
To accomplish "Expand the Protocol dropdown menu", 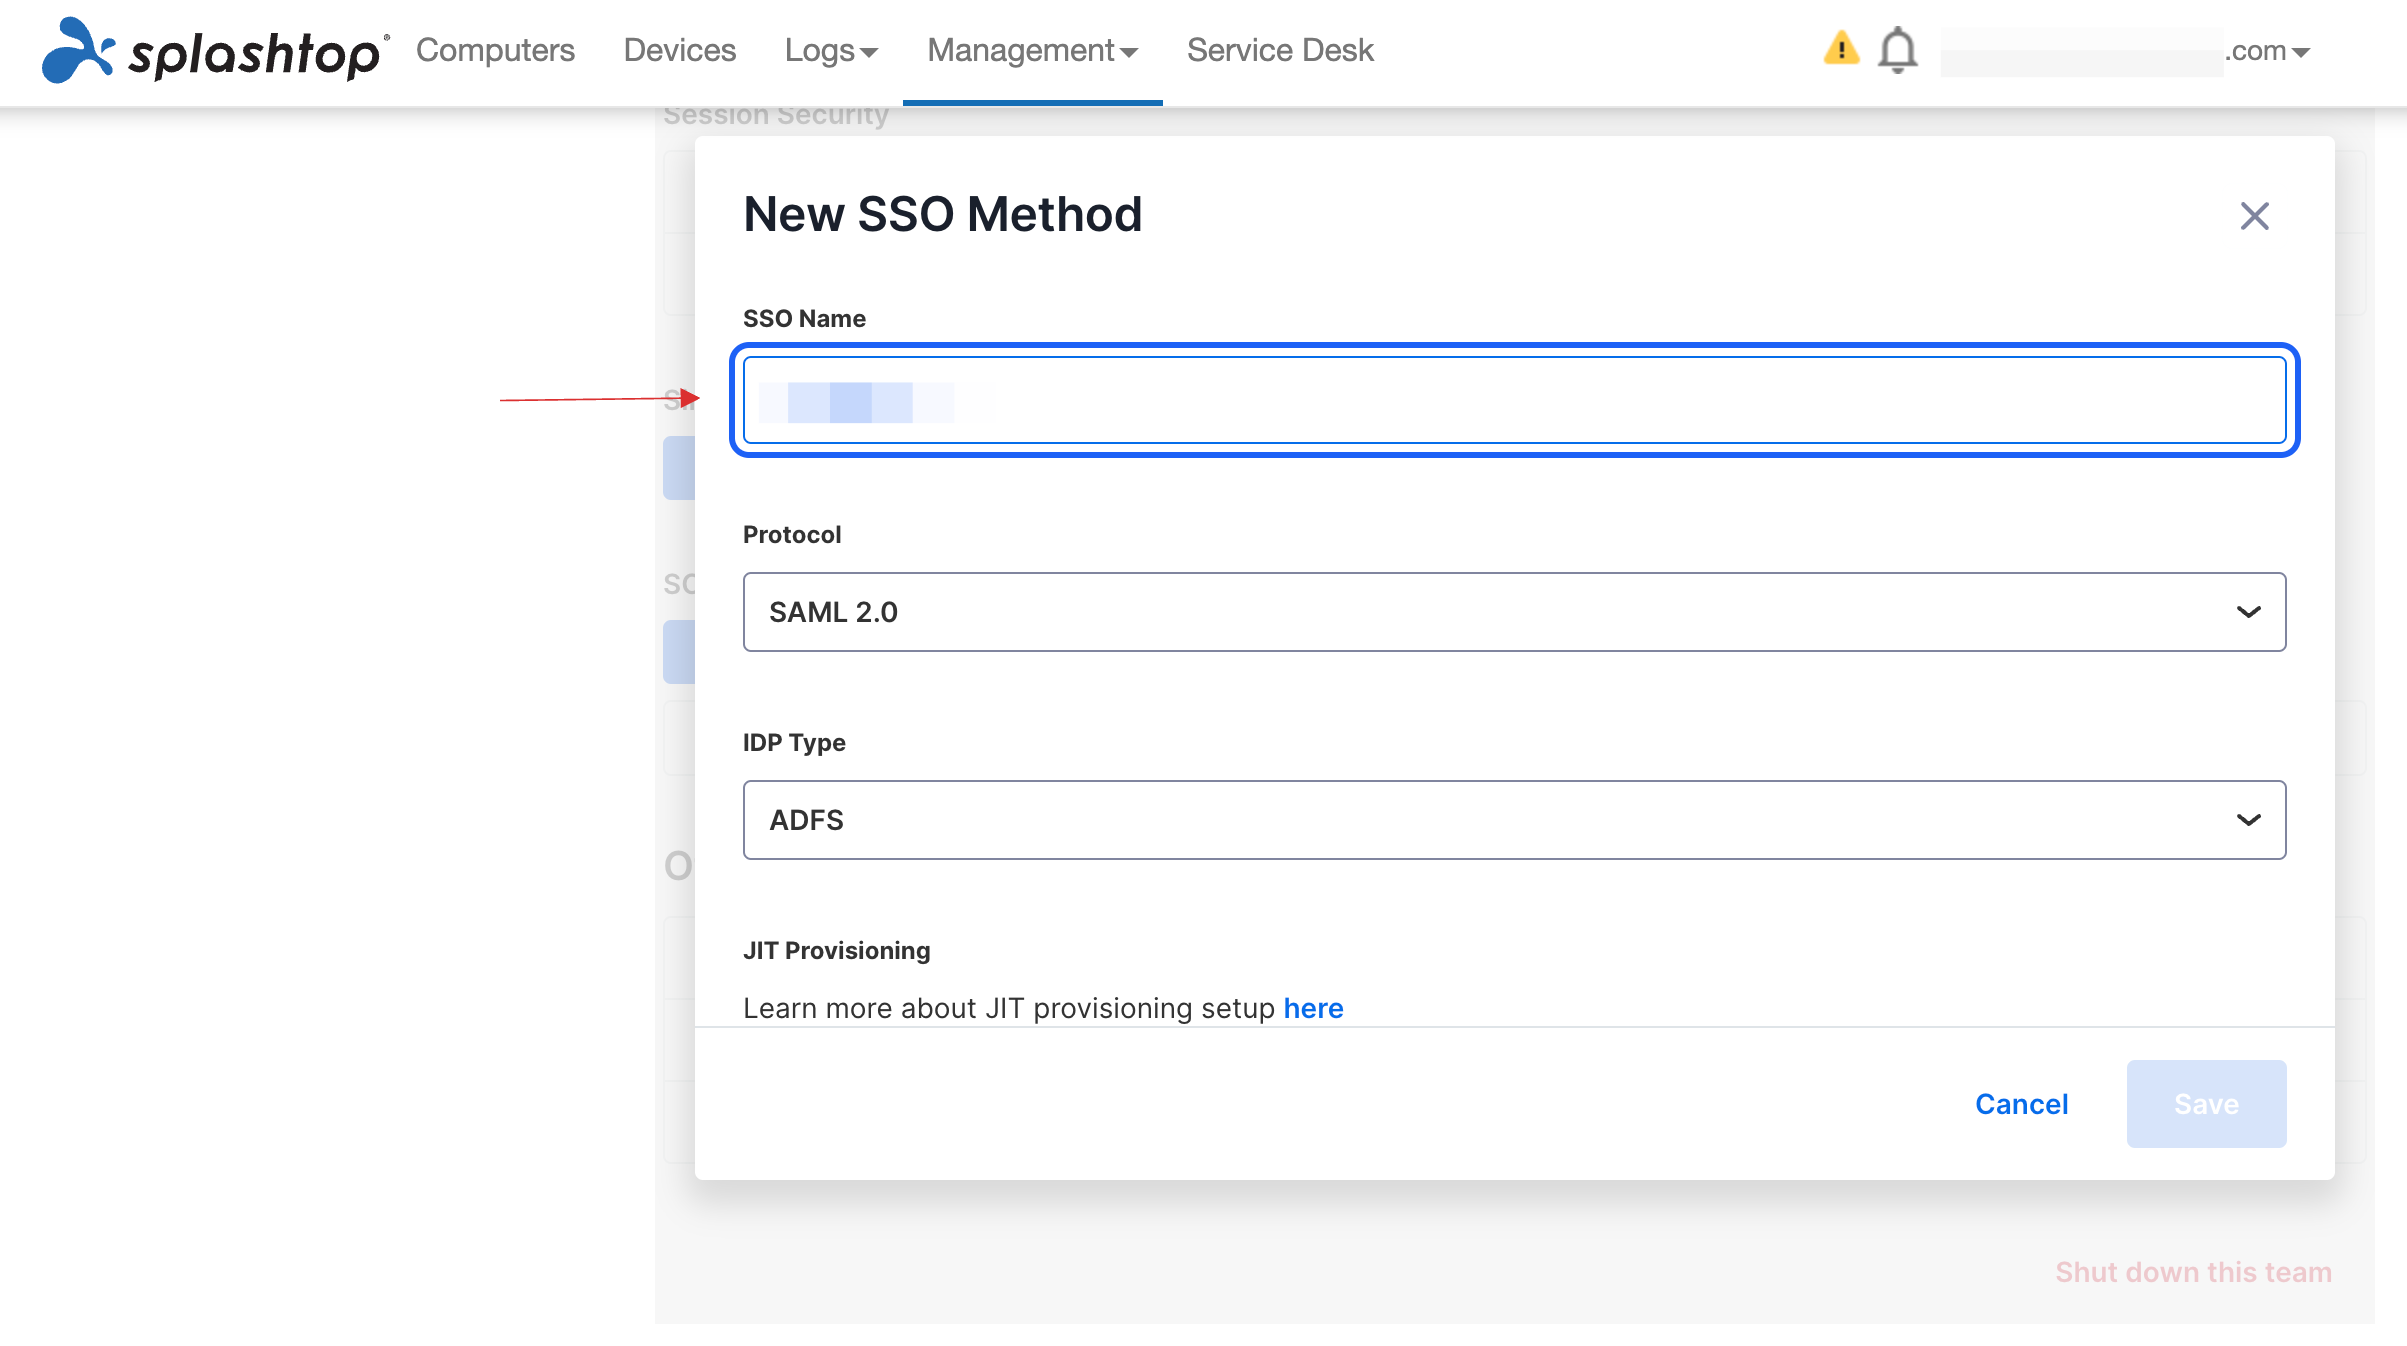I will coord(1514,612).
